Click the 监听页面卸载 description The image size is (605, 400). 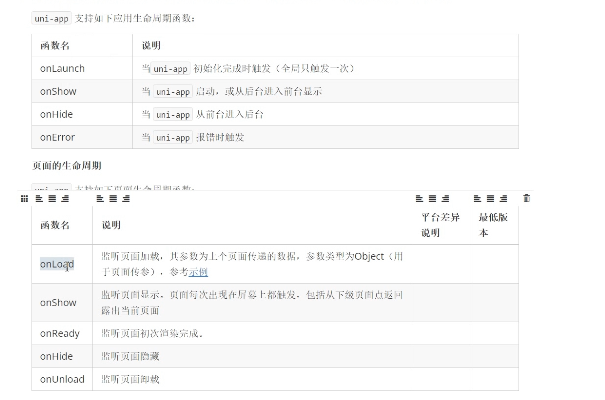tap(130, 380)
